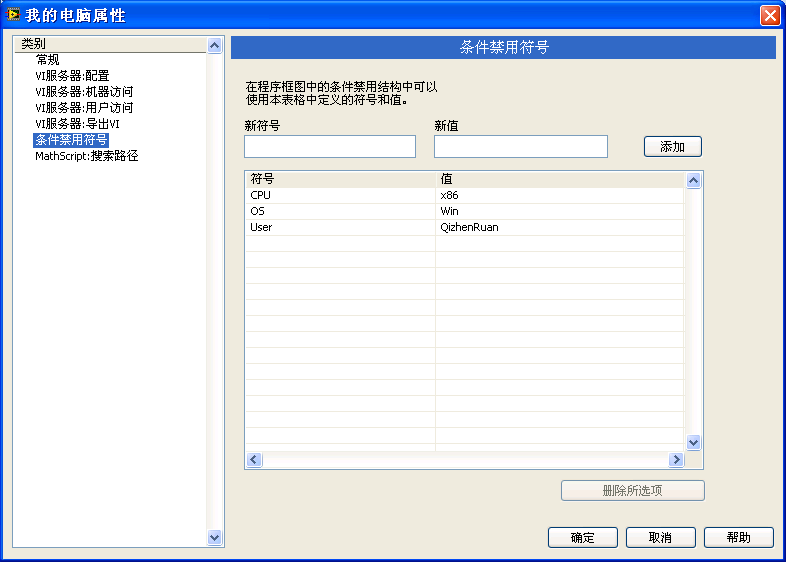The height and width of the screenshot is (562, 786).
Task: Close the 我的电脑属性 dialog
Action: (769, 15)
